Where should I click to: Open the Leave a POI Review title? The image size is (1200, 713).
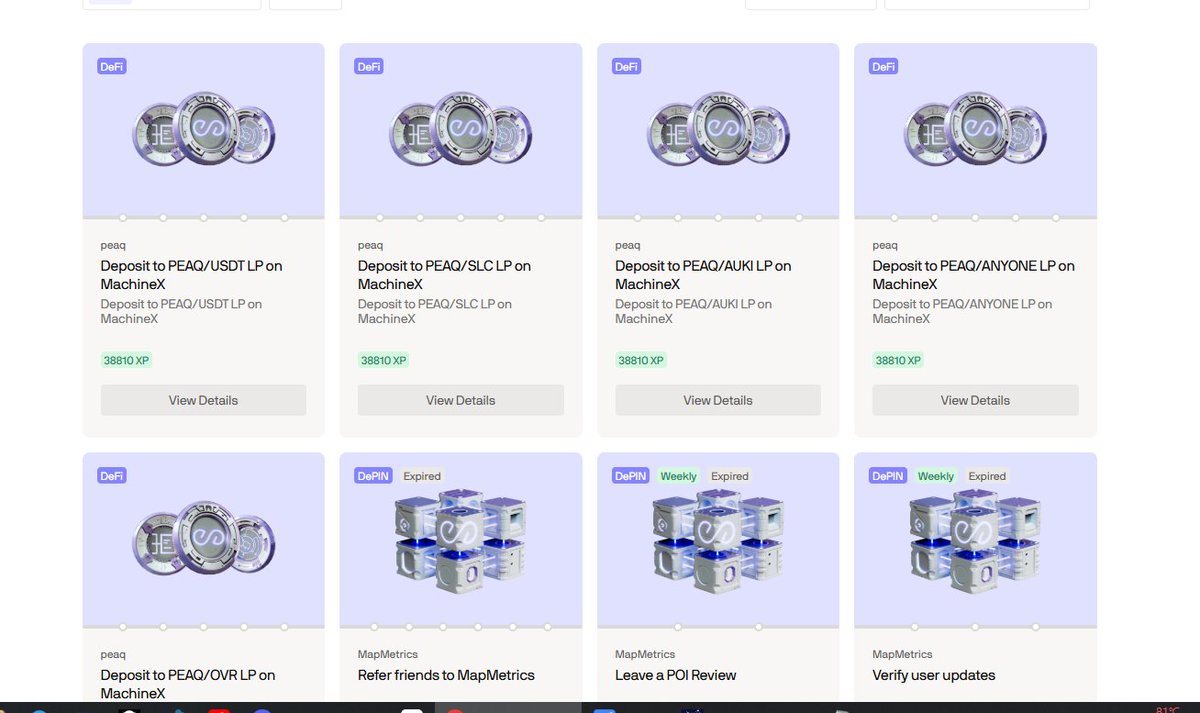[675, 675]
